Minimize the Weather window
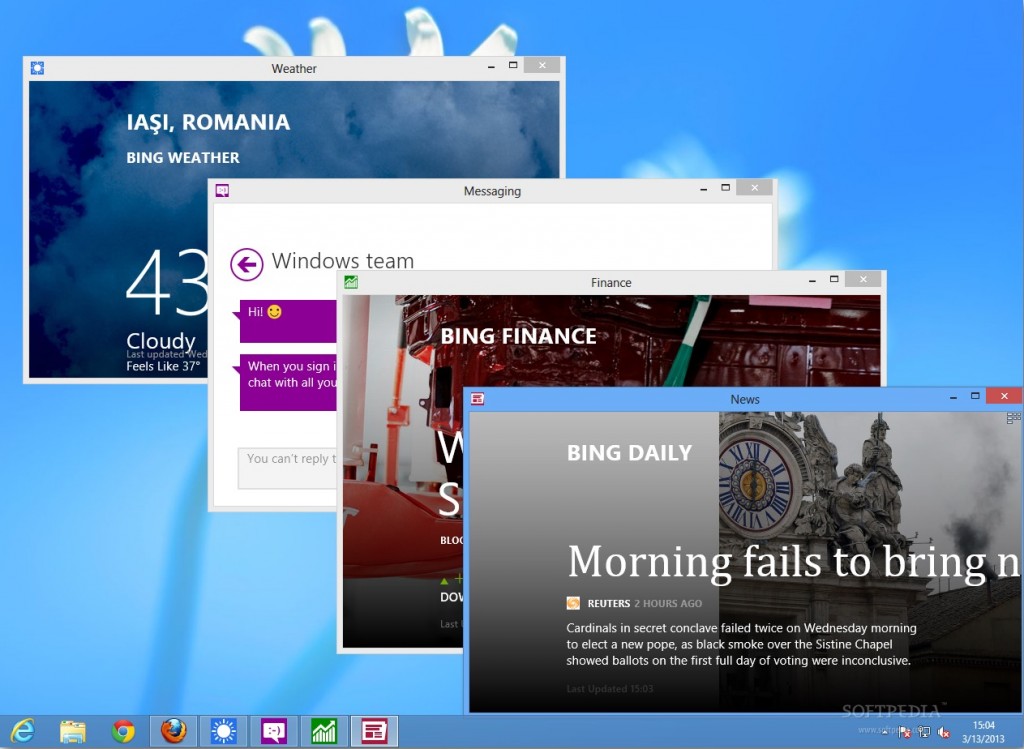The image size is (1024, 749). click(x=491, y=65)
